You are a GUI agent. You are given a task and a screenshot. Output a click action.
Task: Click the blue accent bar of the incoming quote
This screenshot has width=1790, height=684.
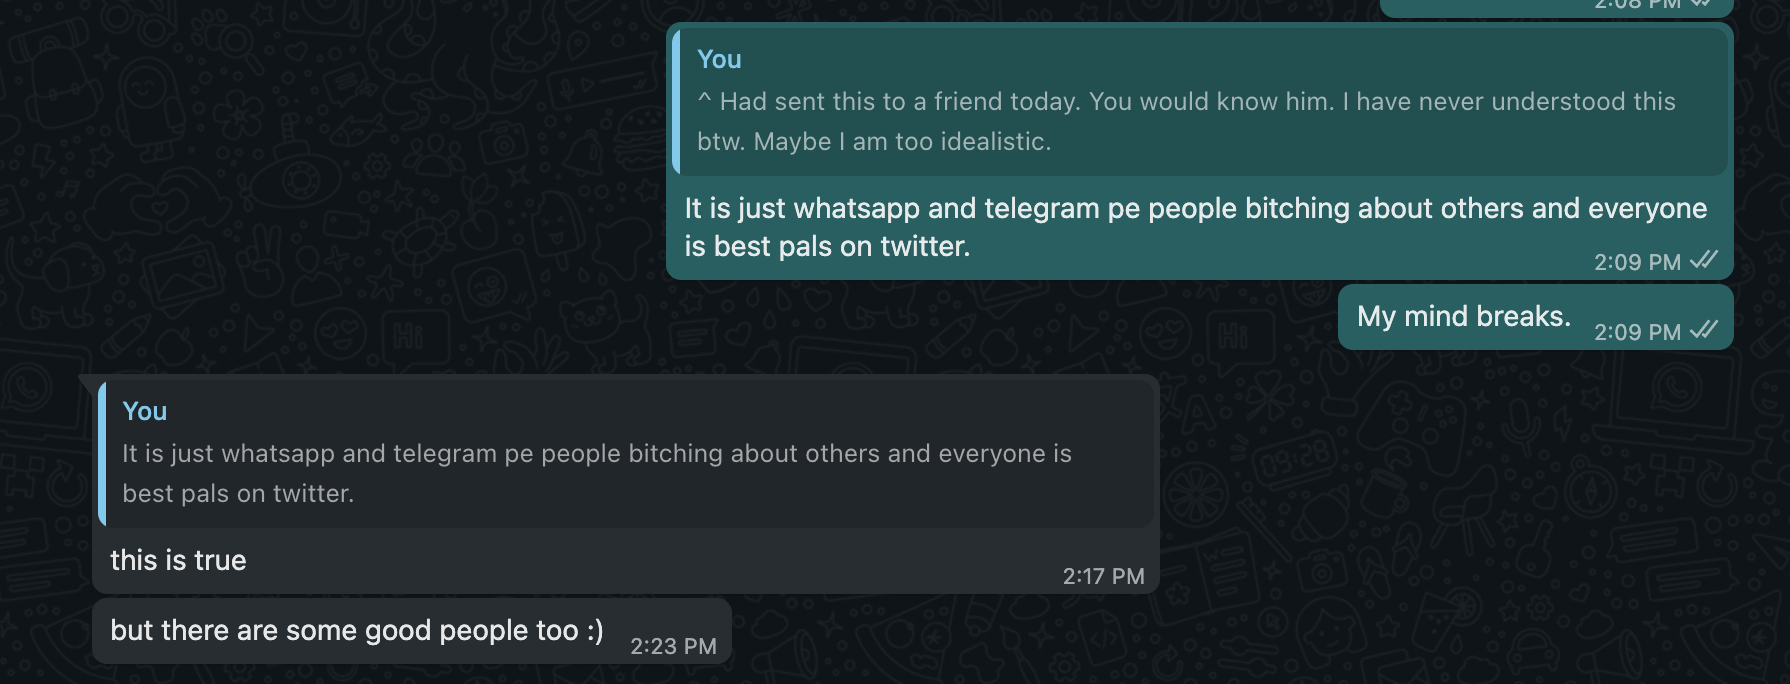(102, 454)
